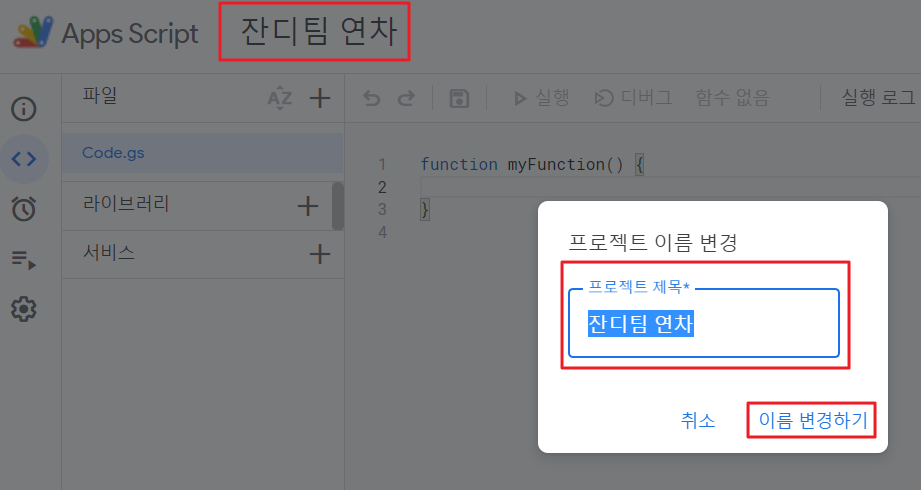Select Code.gs in the file list
This screenshot has width=921, height=490.
pyautogui.click(x=113, y=153)
